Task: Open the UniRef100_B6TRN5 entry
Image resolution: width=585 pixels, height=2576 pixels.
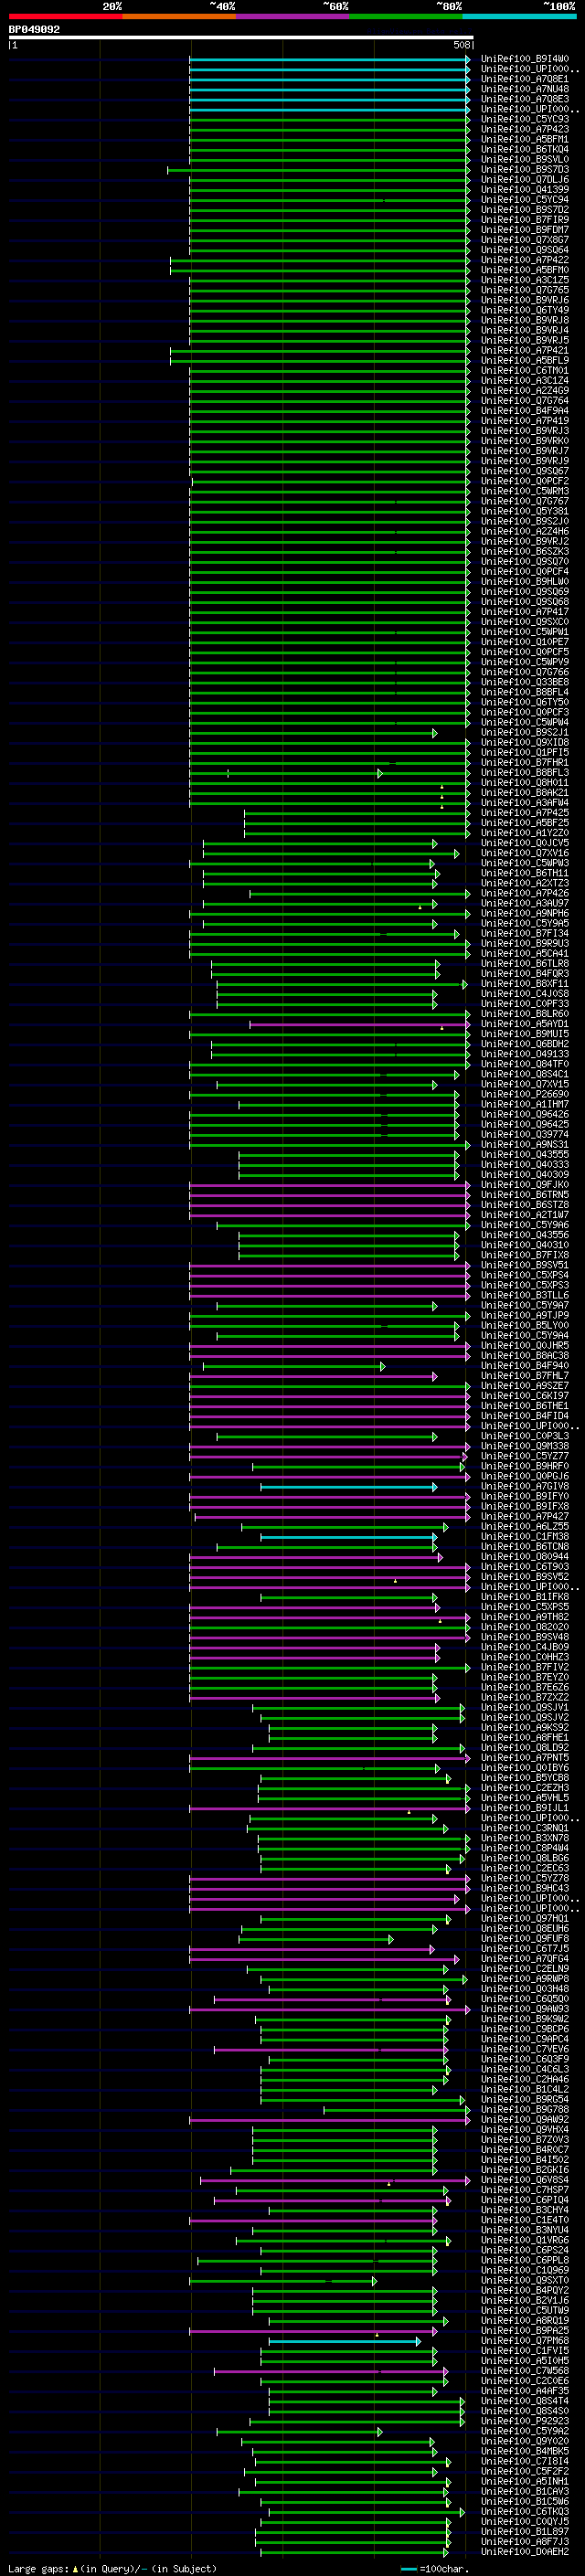Action: coord(524,1194)
